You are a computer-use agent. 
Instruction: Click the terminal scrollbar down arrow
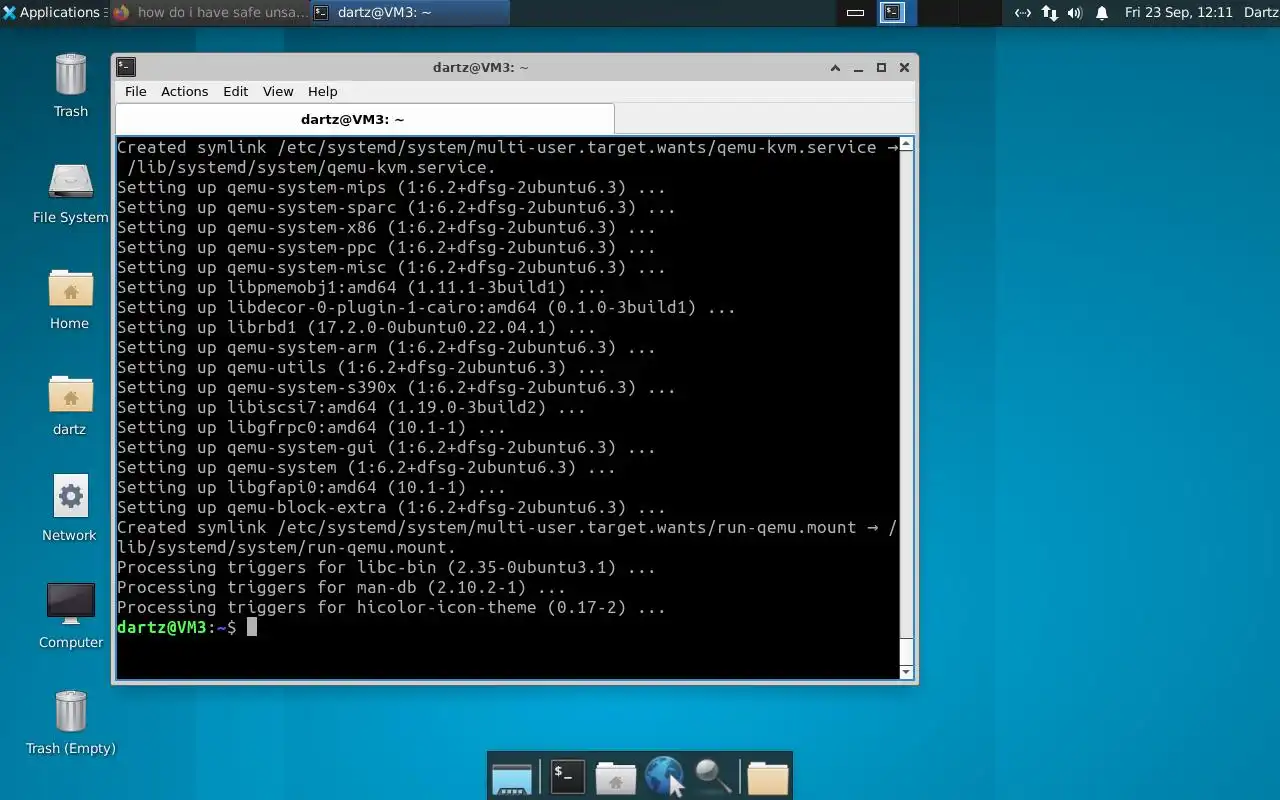coord(906,672)
